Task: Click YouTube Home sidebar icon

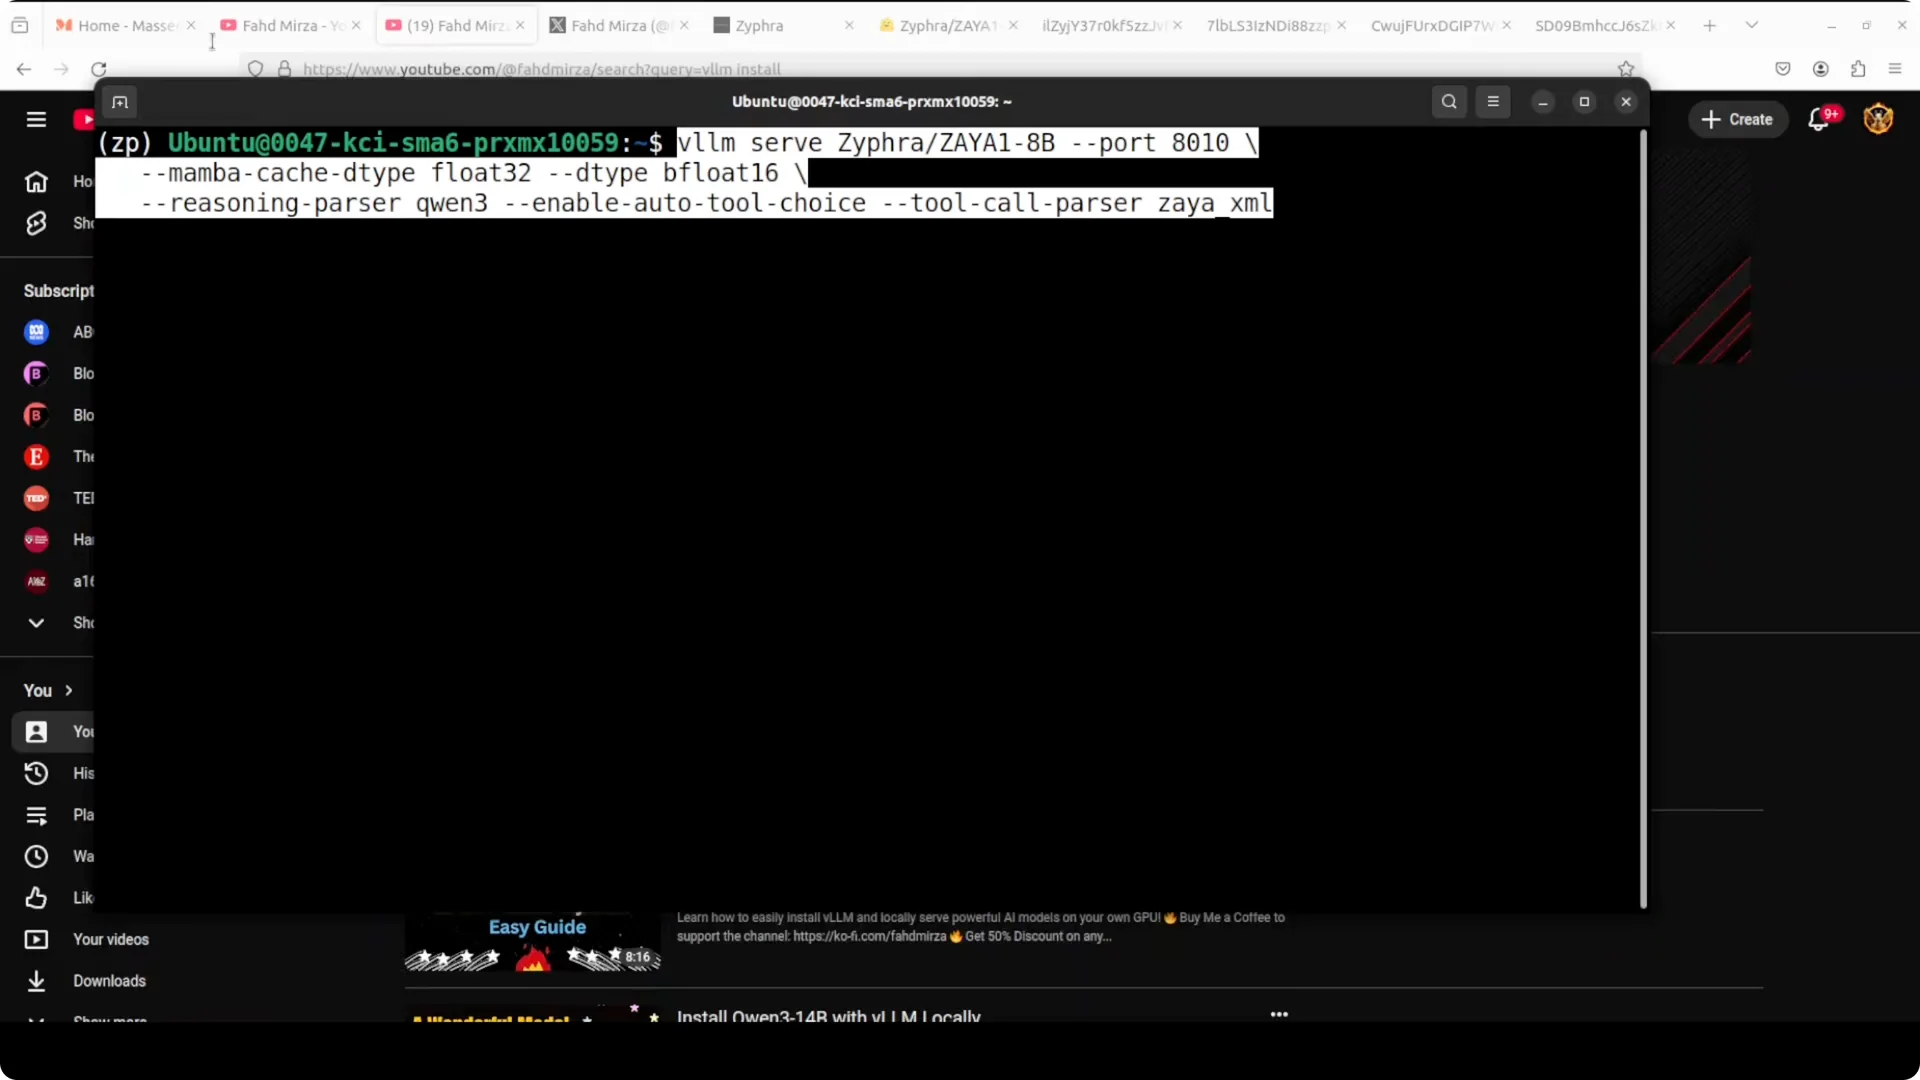Action: click(36, 182)
